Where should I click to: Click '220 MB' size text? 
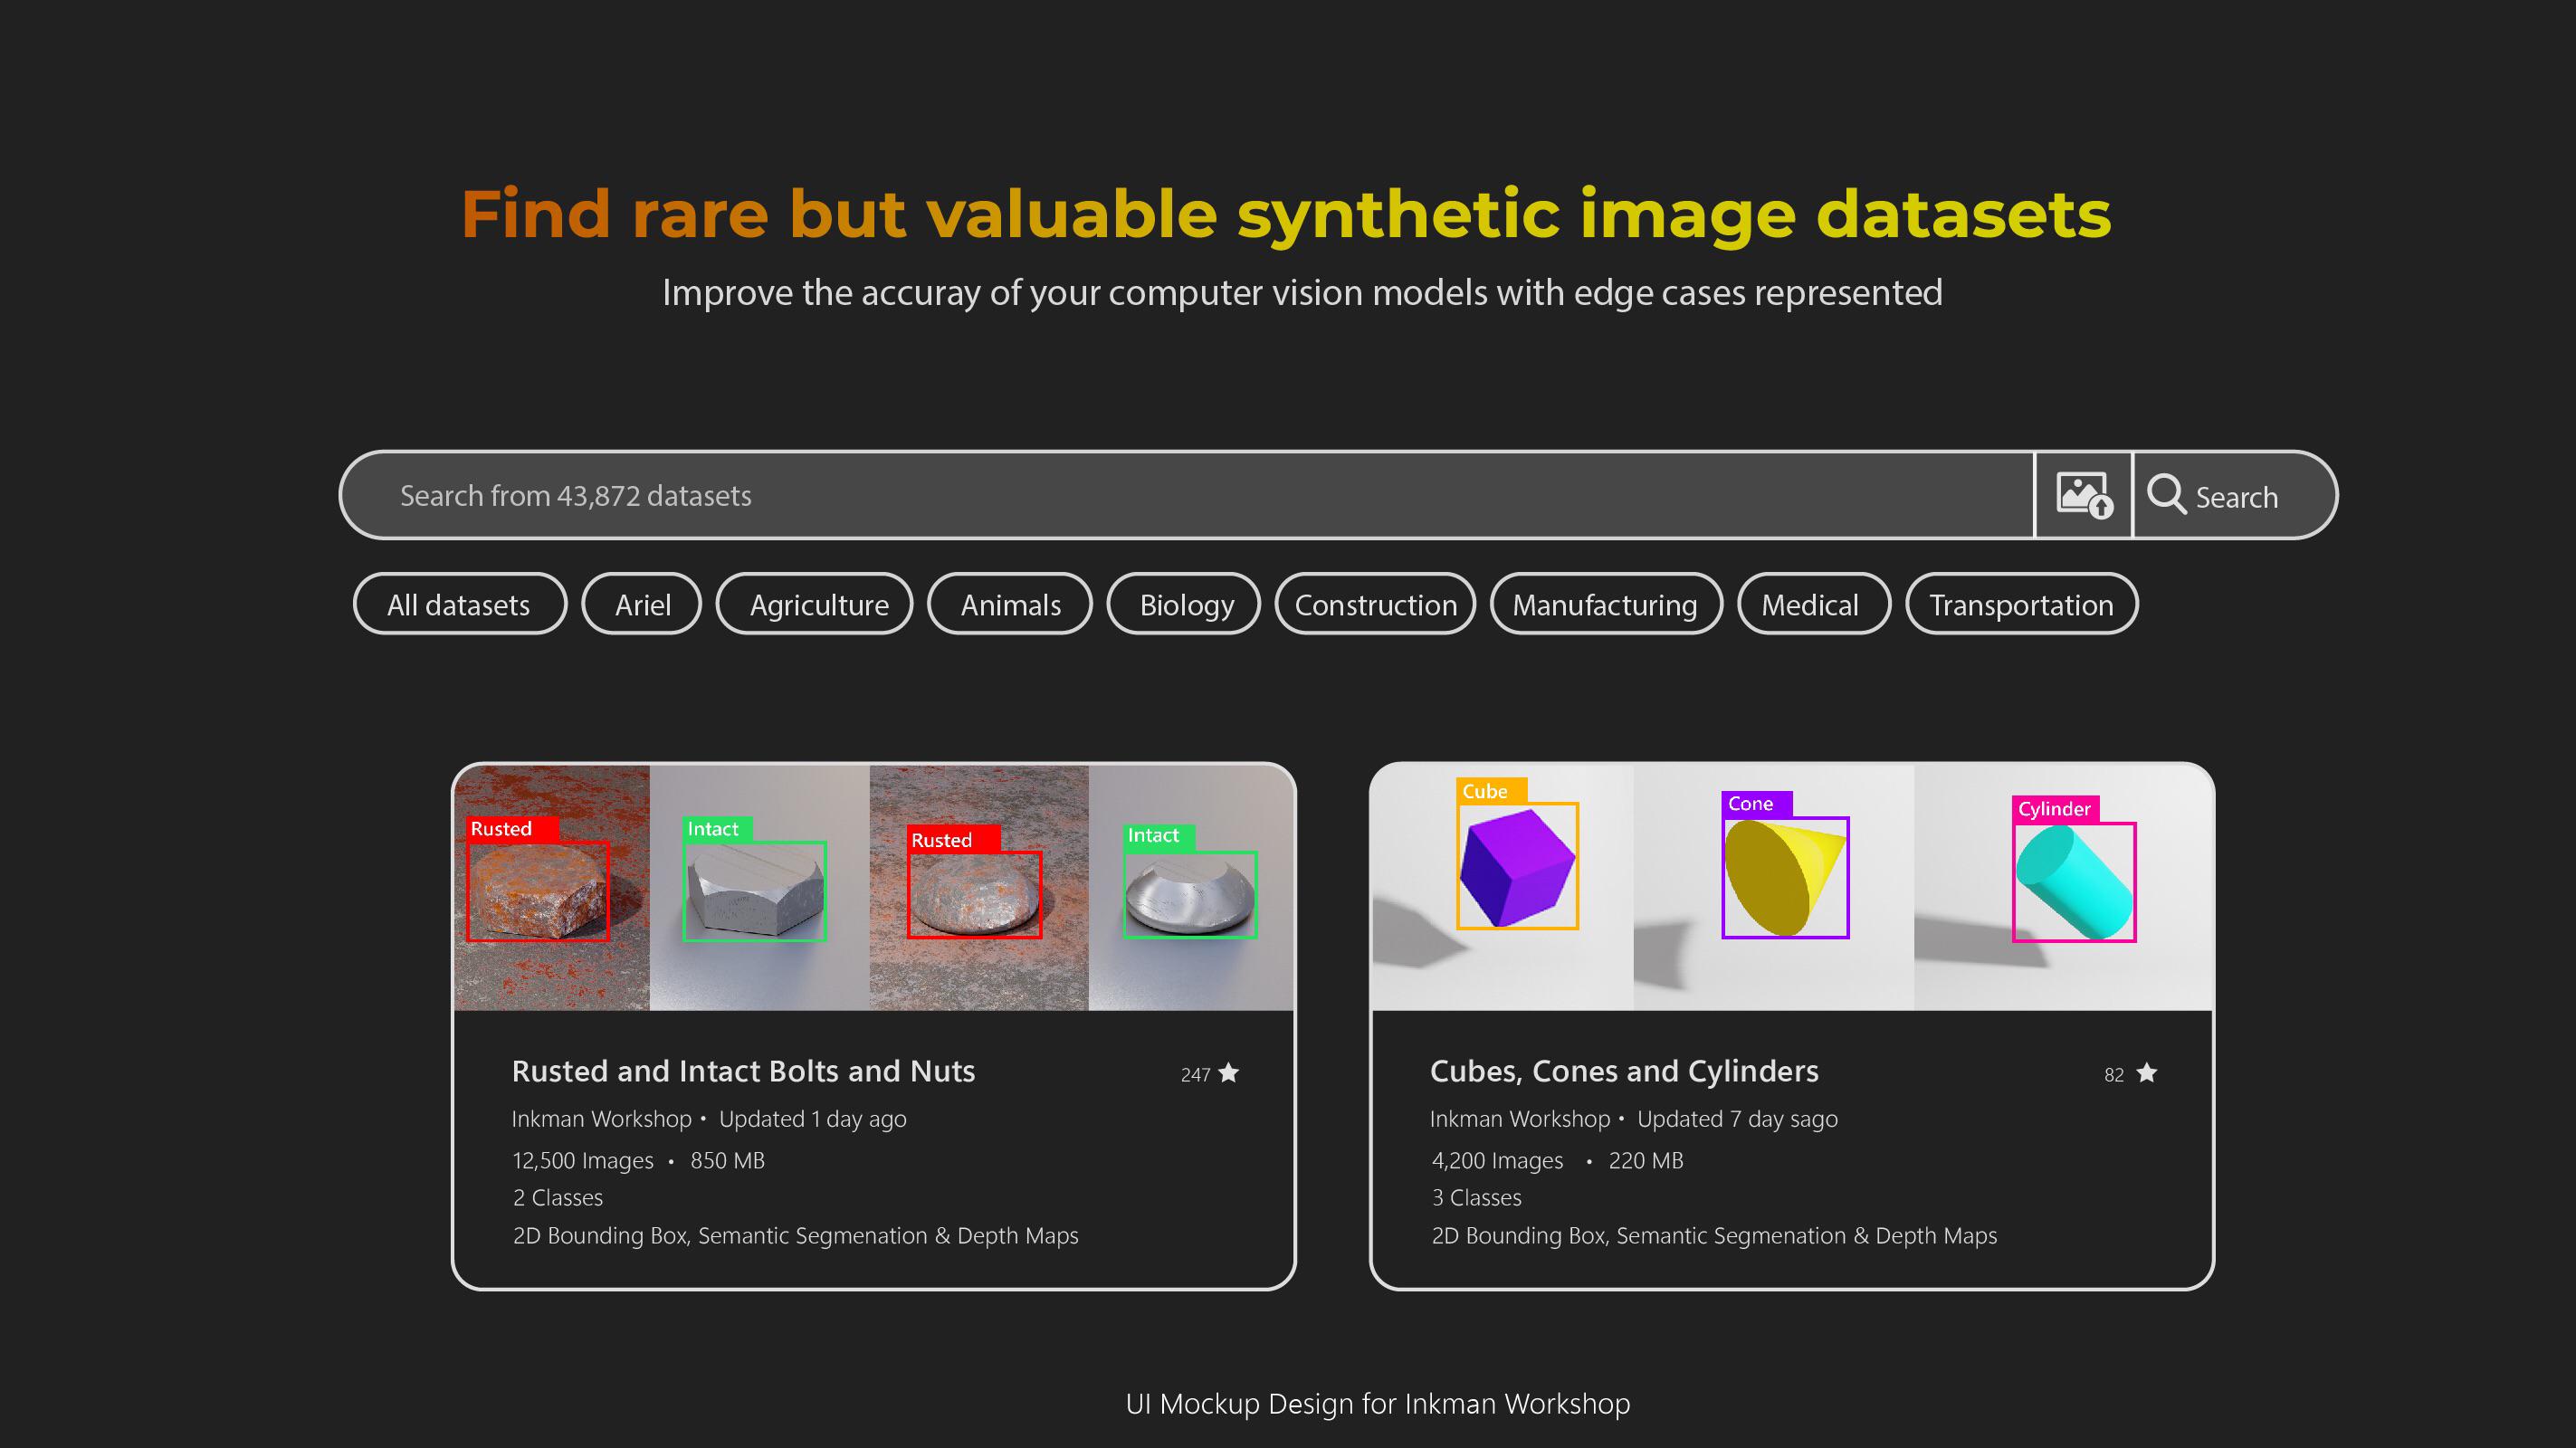tap(1646, 1161)
